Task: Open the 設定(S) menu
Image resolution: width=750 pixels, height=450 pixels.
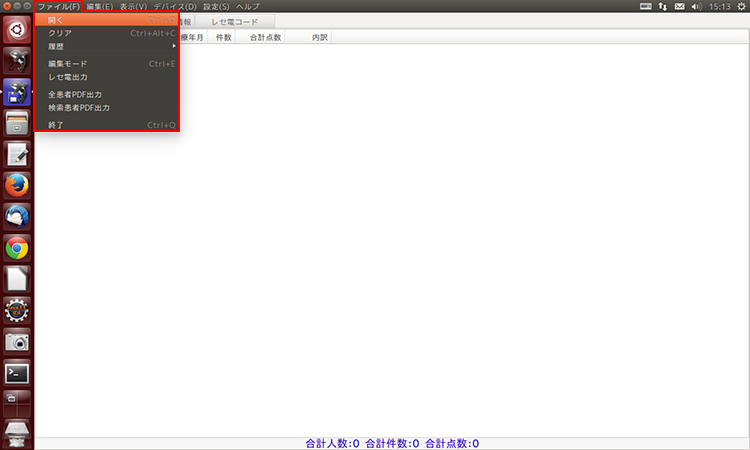Action: coord(216,7)
